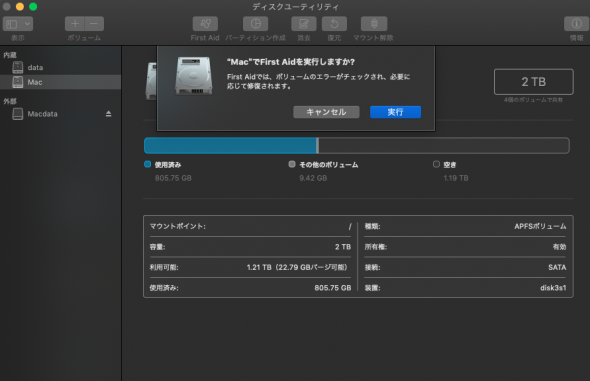Click the 外部 sidebar section header
Viewport: 590px width, 381px height.
pyautogui.click(x=10, y=101)
